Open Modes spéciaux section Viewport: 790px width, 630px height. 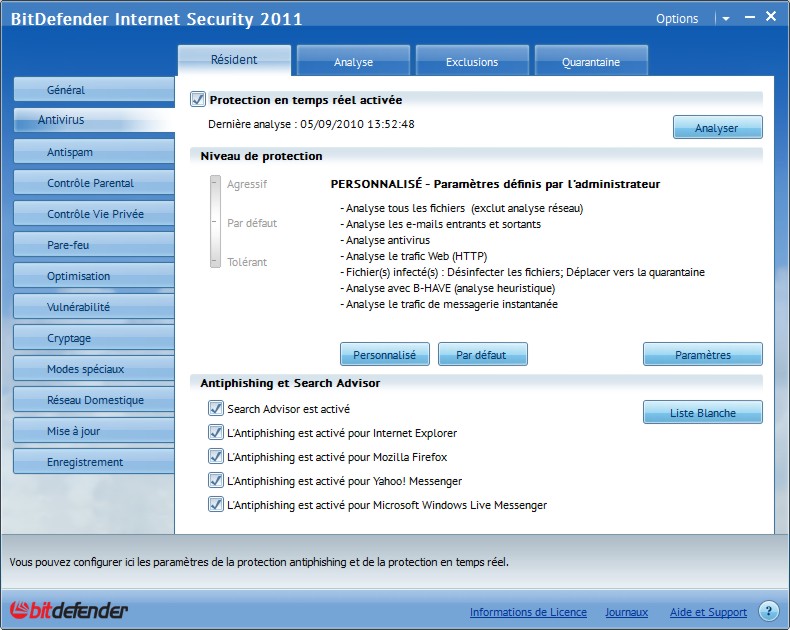(x=94, y=369)
